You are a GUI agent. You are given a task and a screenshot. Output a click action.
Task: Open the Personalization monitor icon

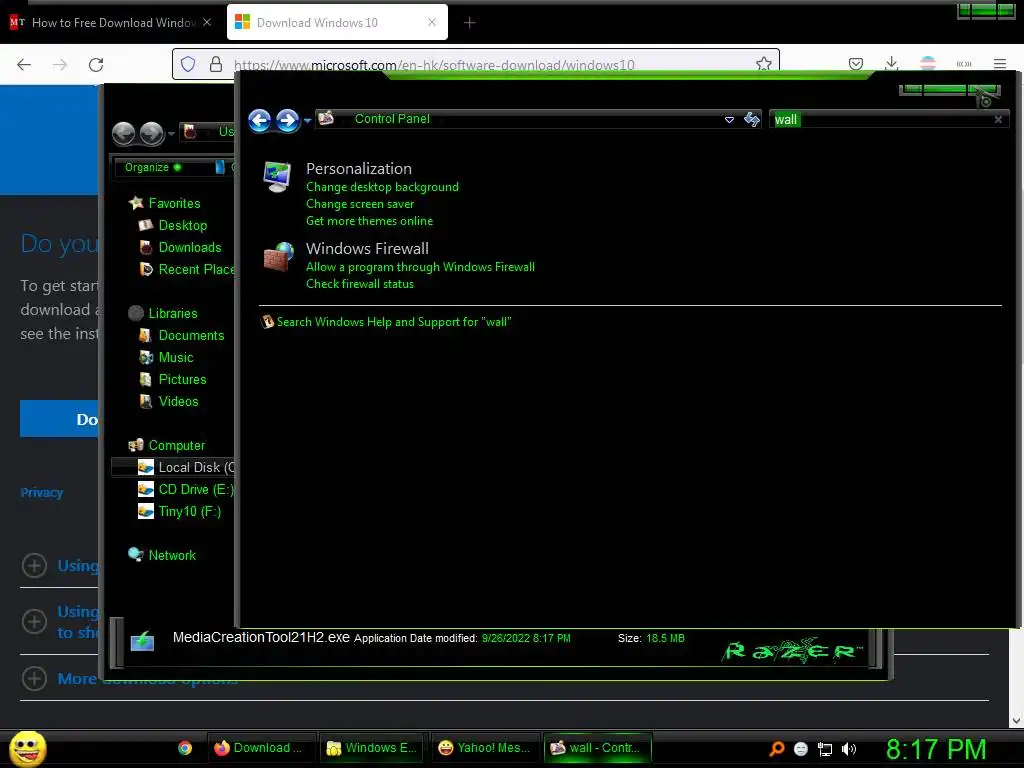click(278, 176)
